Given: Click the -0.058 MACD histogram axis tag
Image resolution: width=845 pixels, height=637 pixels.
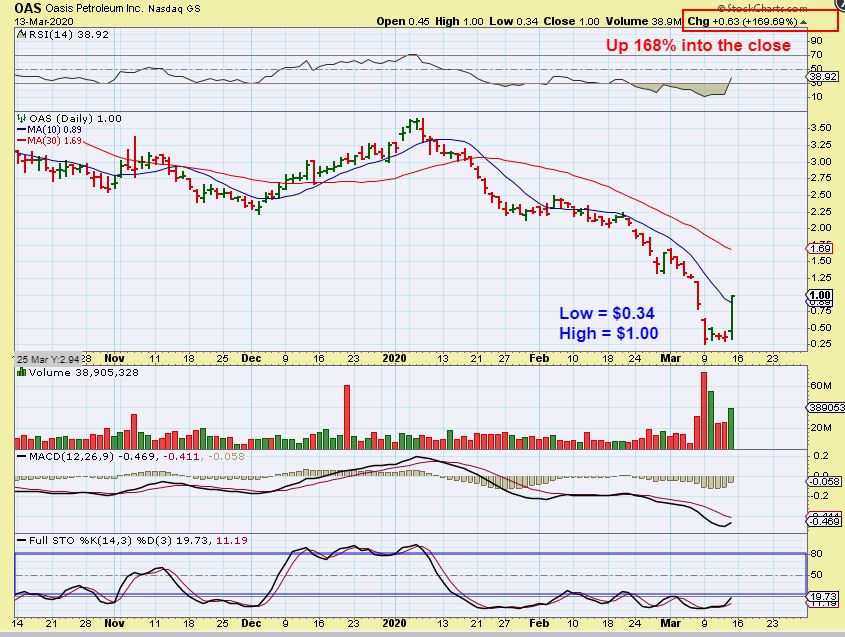Looking at the screenshot, I should pos(825,482).
